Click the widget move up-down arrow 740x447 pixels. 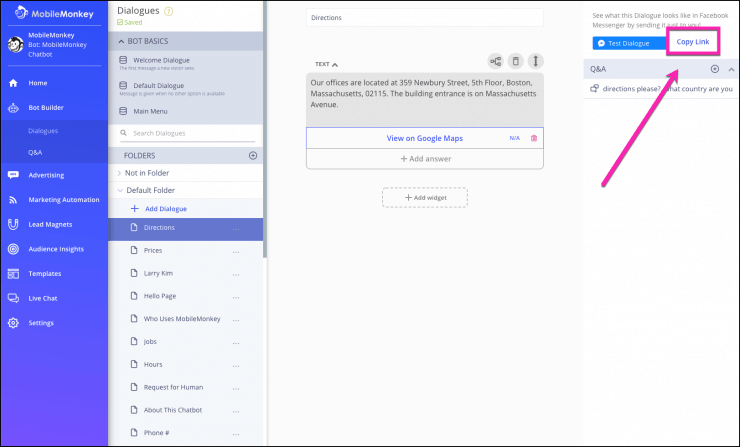(x=536, y=61)
